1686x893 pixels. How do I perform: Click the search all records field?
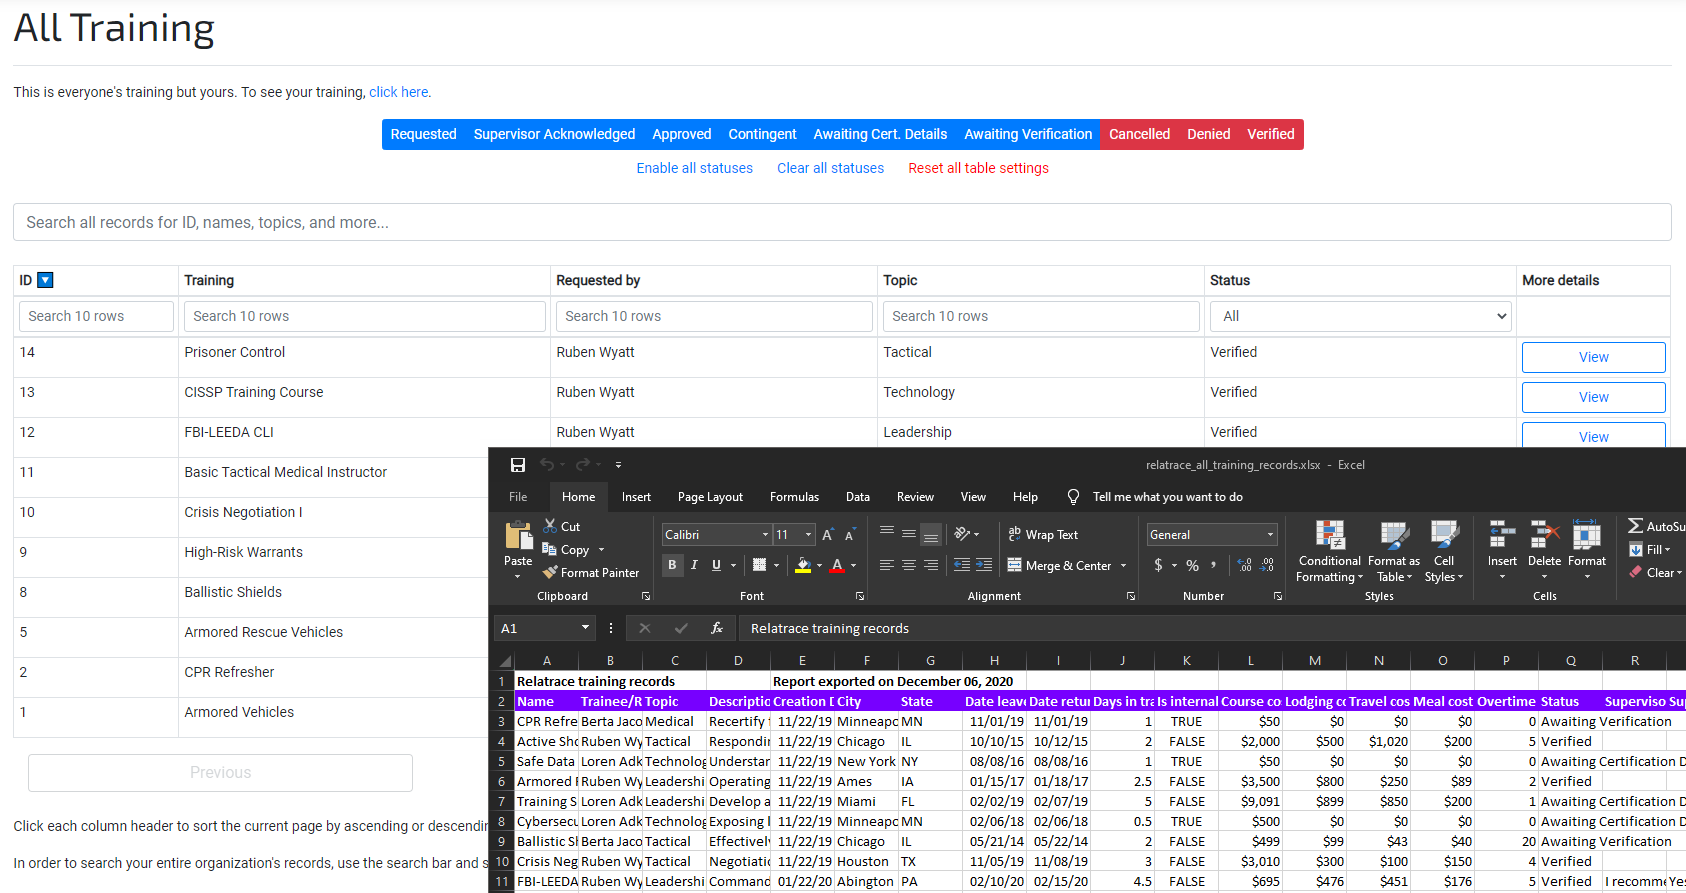click(842, 222)
